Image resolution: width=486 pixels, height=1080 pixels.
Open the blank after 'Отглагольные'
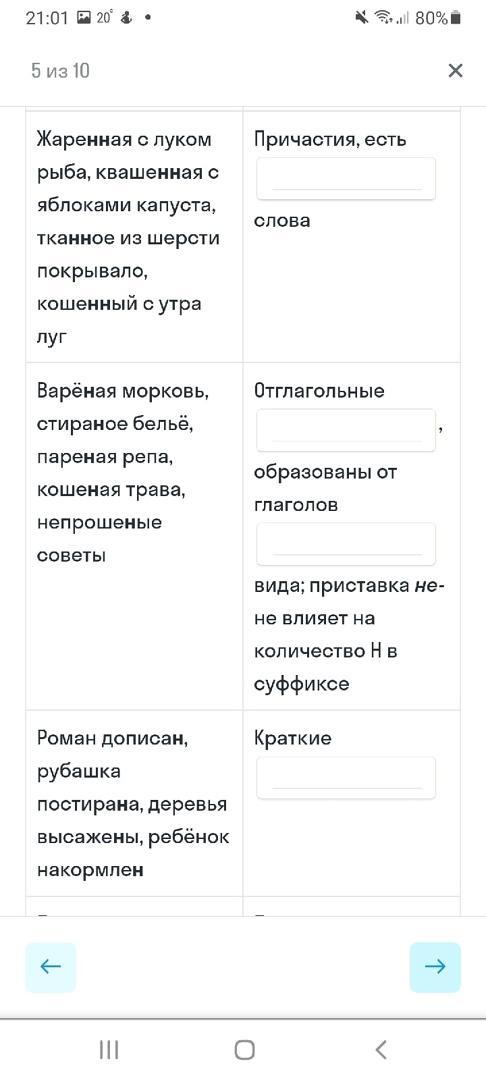[x=346, y=430]
